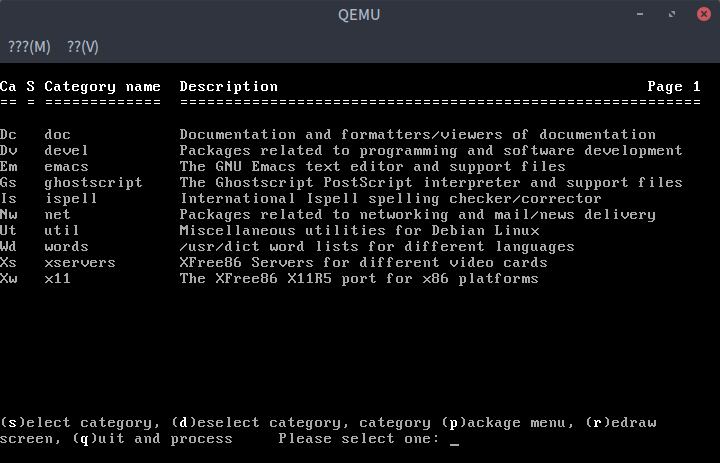Click the prompt cursor after 'Please select one:'
720x463 pixels.
pos(454,439)
